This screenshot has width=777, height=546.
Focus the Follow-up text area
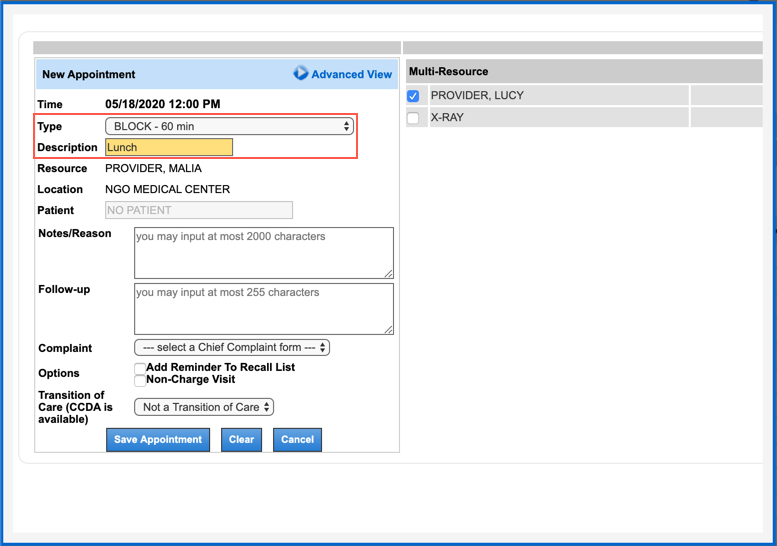[x=263, y=308]
